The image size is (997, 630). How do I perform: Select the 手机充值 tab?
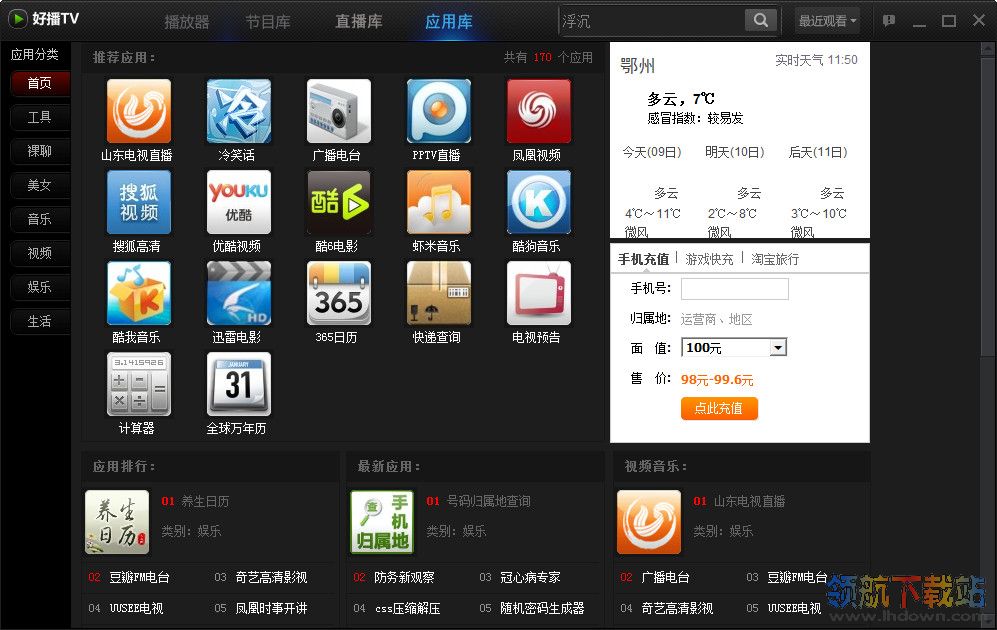pyautogui.click(x=643, y=259)
